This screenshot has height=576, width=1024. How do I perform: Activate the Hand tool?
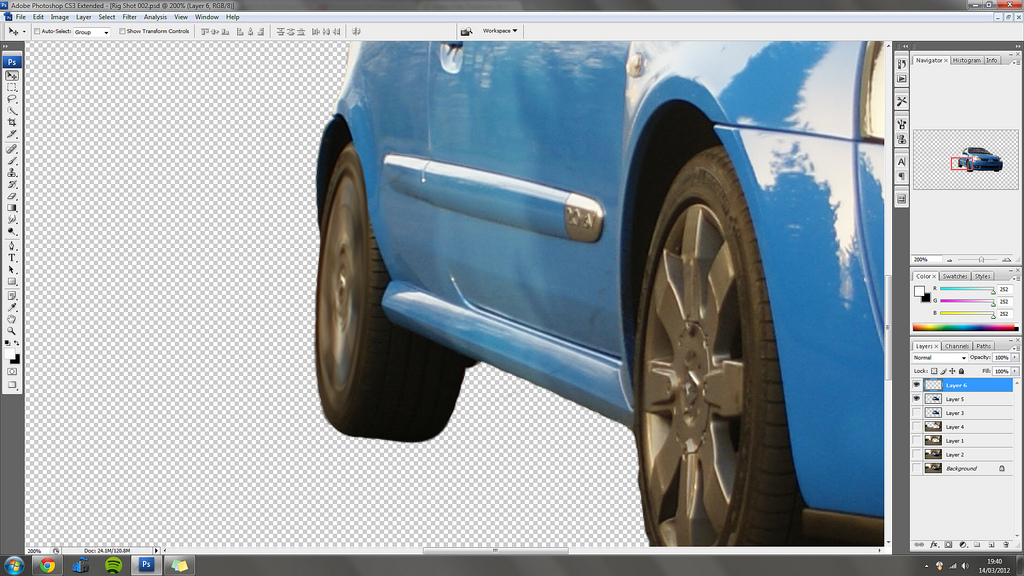click(x=12, y=319)
